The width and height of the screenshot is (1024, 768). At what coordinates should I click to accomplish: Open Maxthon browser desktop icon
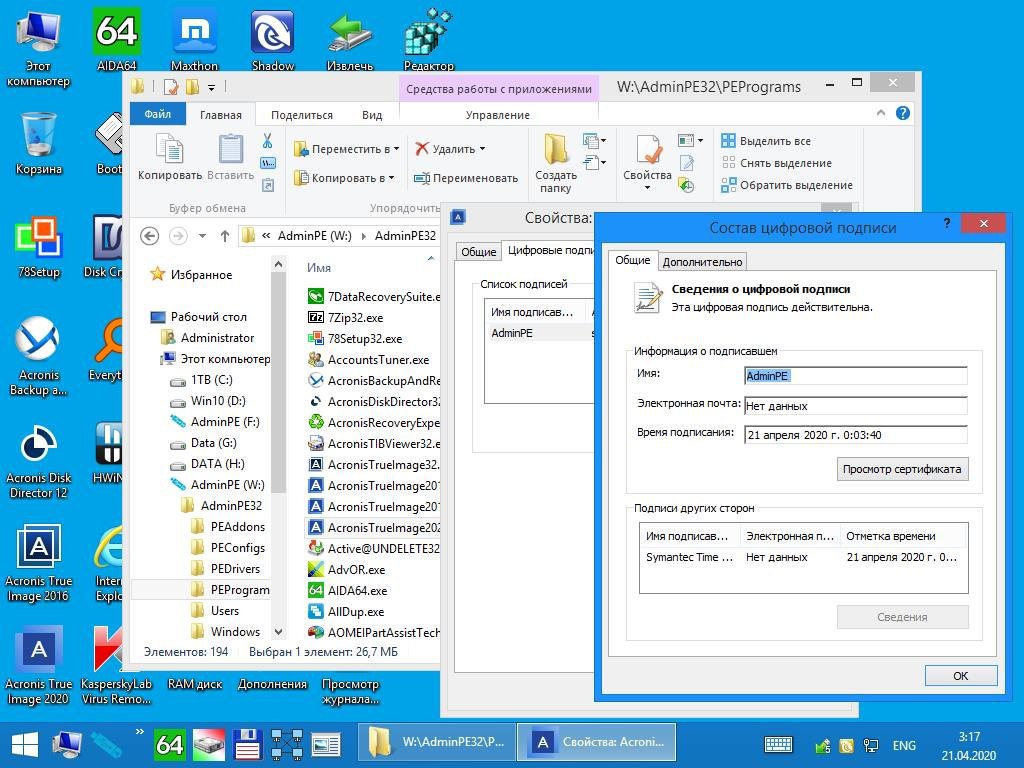click(194, 39)
